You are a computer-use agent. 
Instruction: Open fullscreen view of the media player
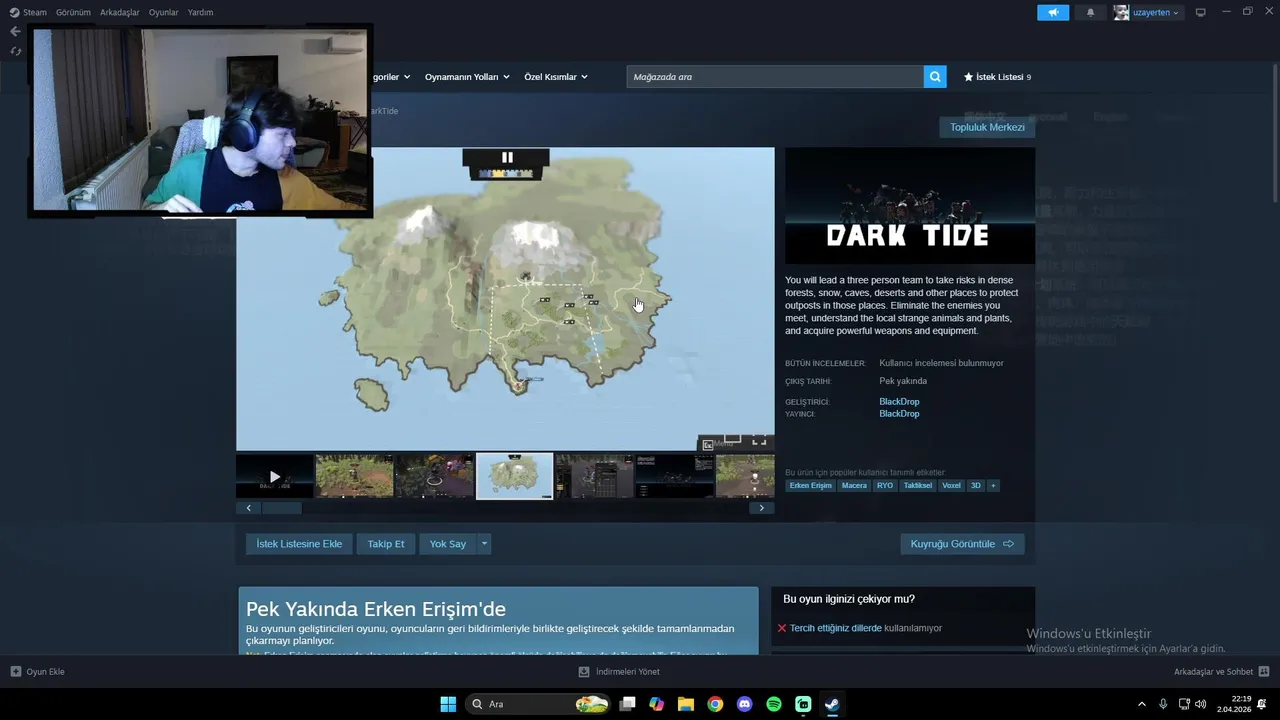759,441
